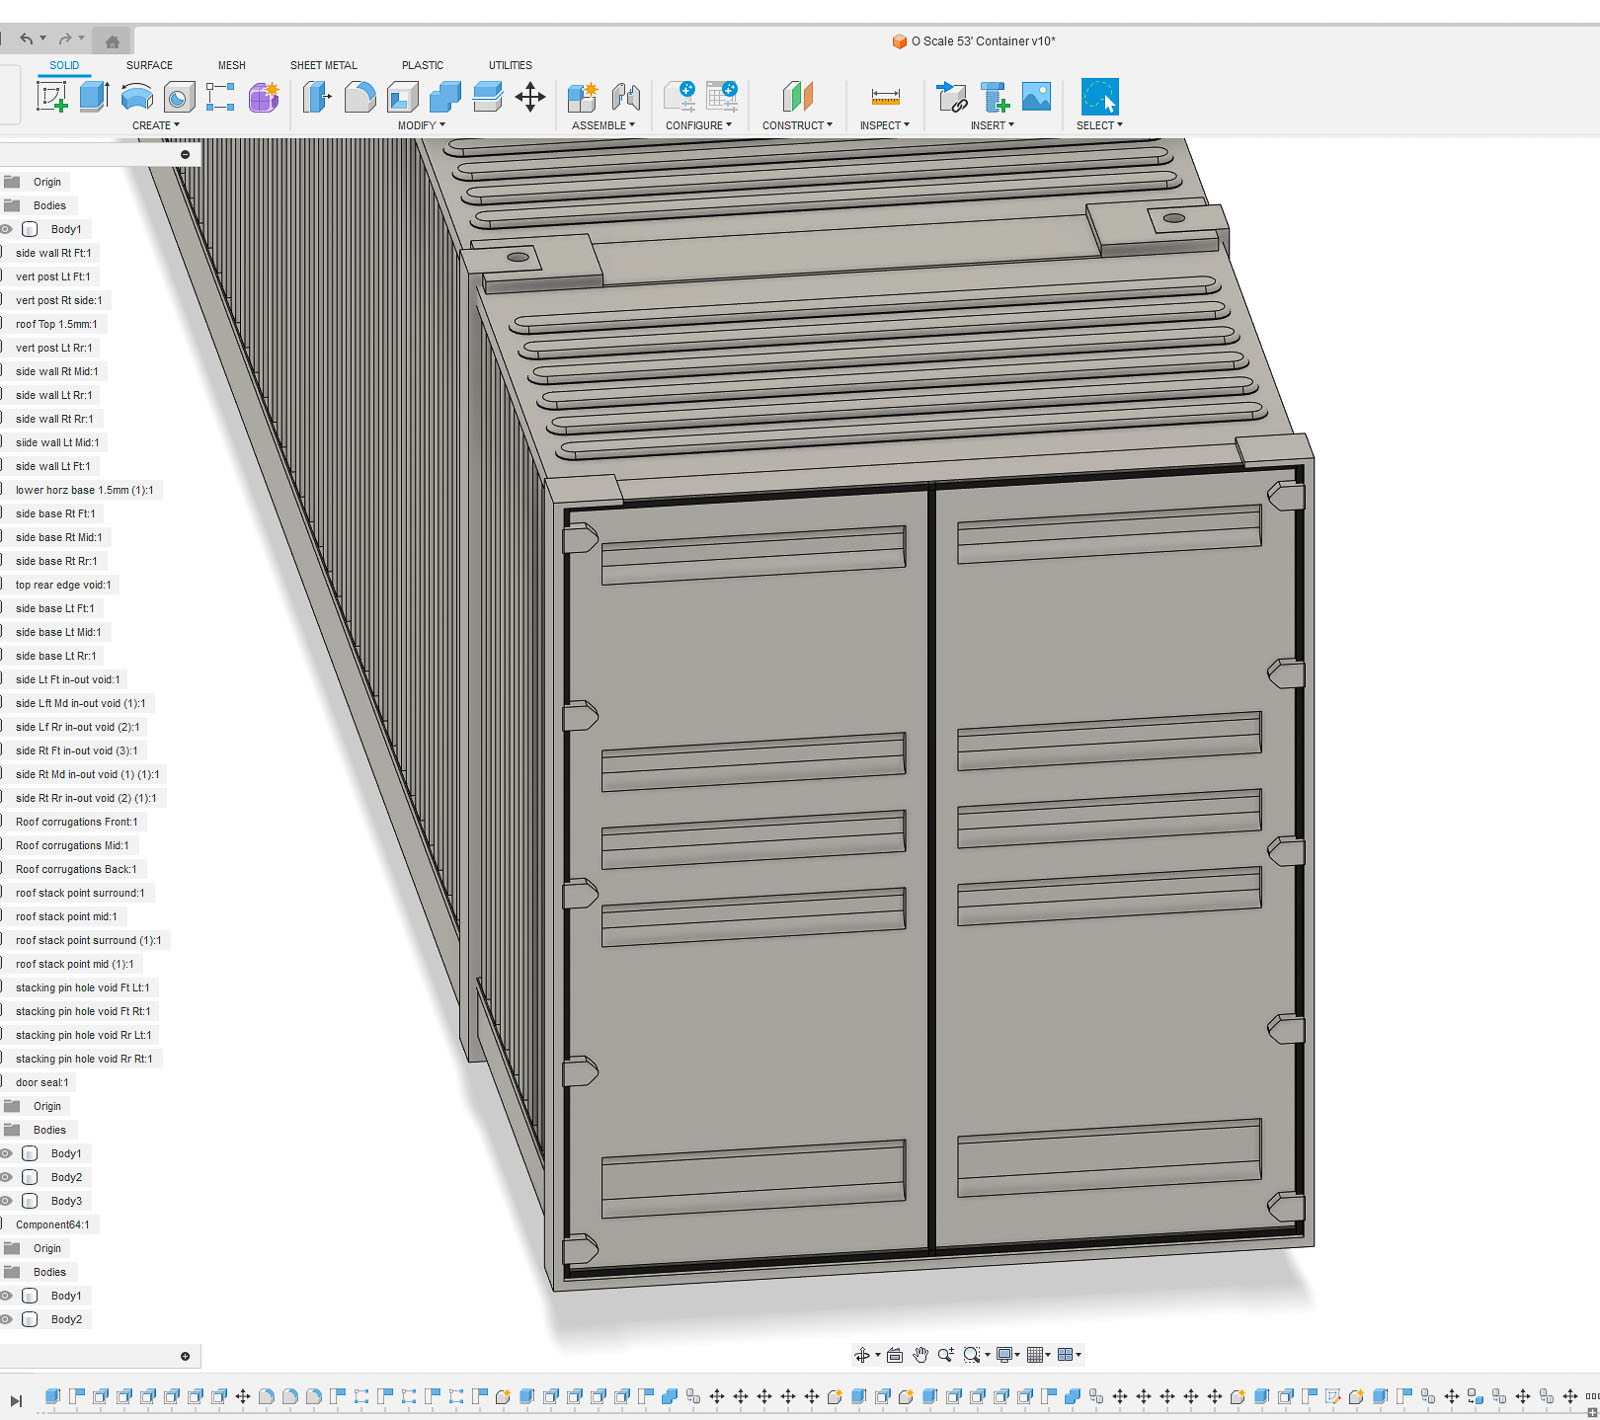Activate the Pan hand tool
The image size is (1600, 1420).
coord(920,1355)
